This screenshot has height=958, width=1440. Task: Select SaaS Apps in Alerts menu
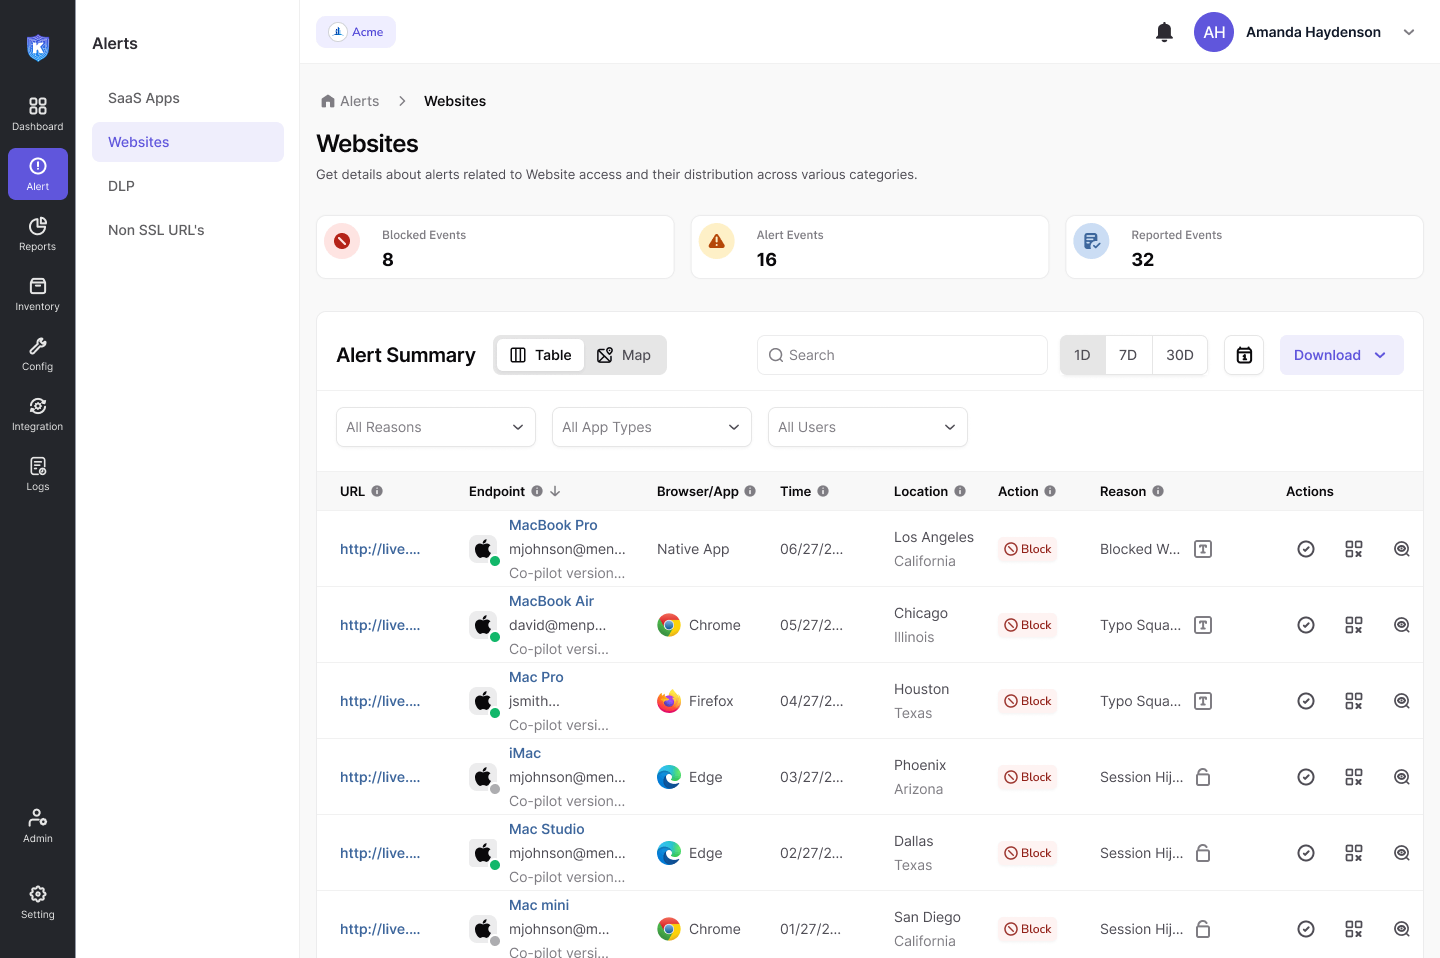[144, 98]
